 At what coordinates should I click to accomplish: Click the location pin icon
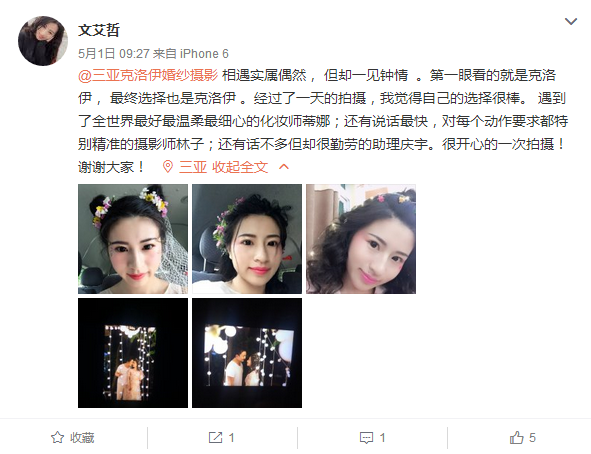168,167
